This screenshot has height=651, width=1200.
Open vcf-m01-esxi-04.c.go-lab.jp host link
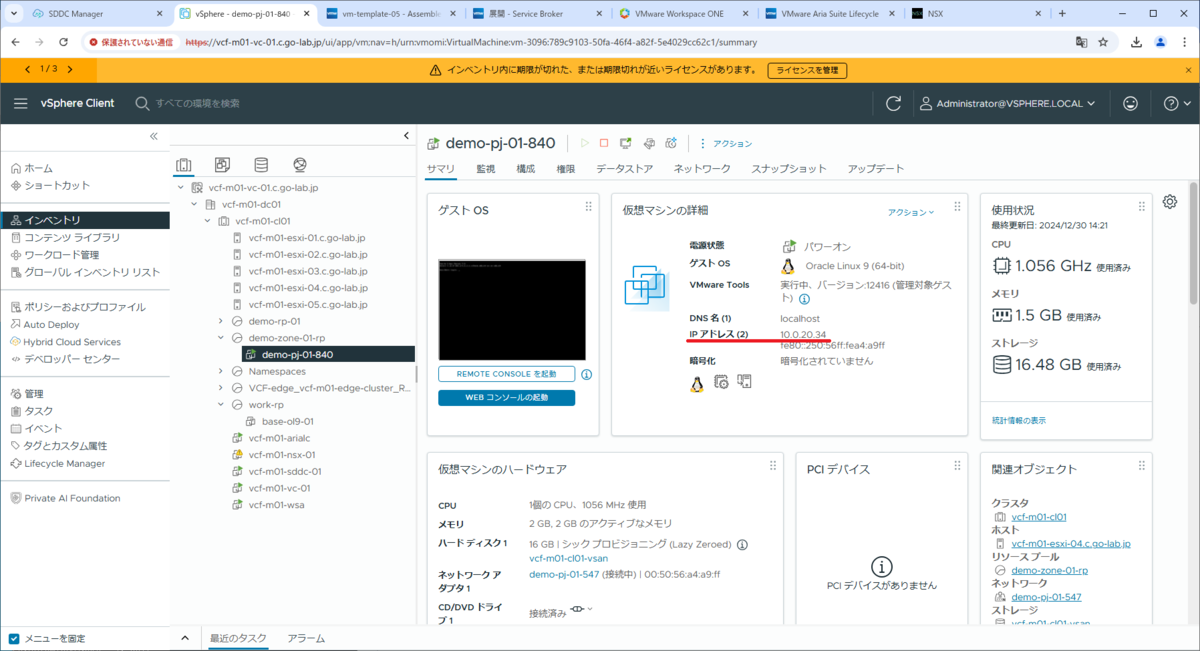pos(1071,543)
